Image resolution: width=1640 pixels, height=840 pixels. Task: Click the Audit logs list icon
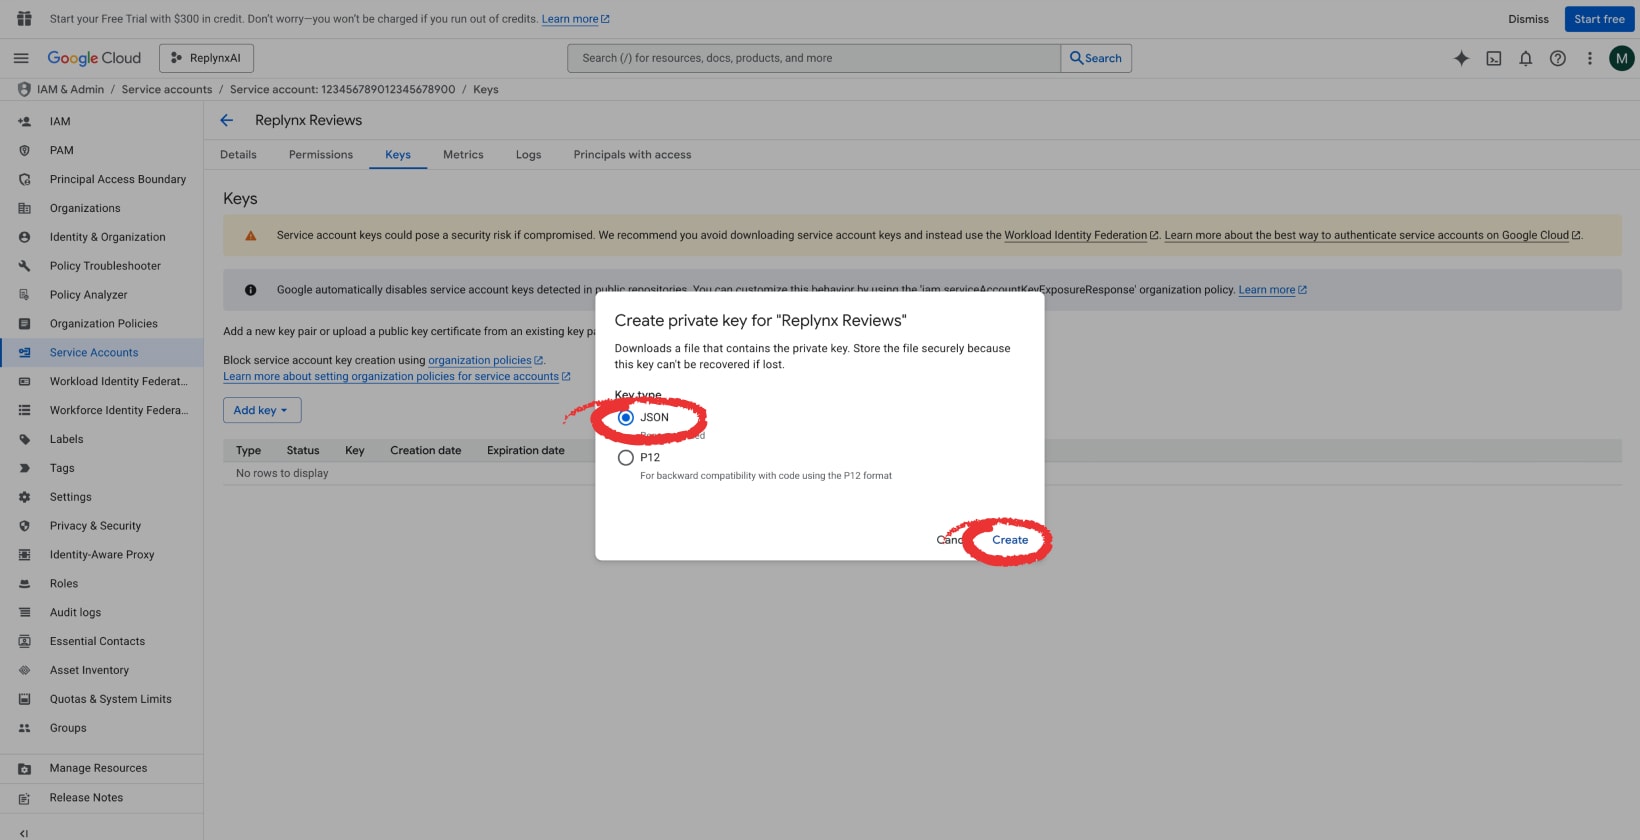(24, 612)
